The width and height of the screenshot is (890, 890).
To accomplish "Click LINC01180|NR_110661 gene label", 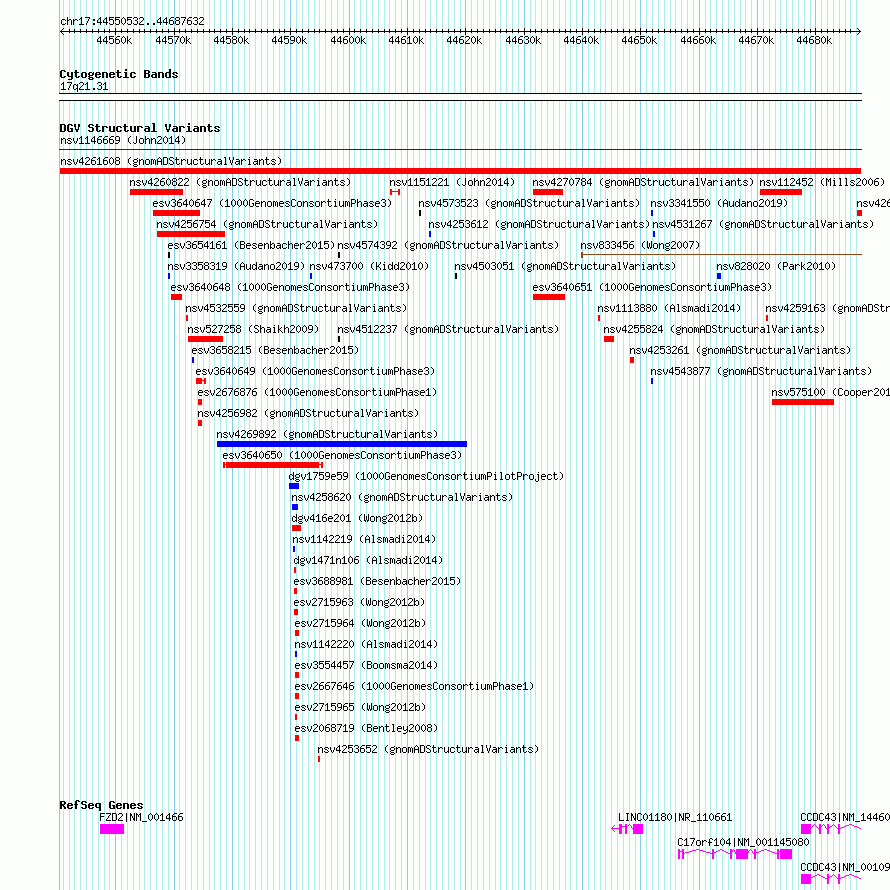I will tap(675, 817).
